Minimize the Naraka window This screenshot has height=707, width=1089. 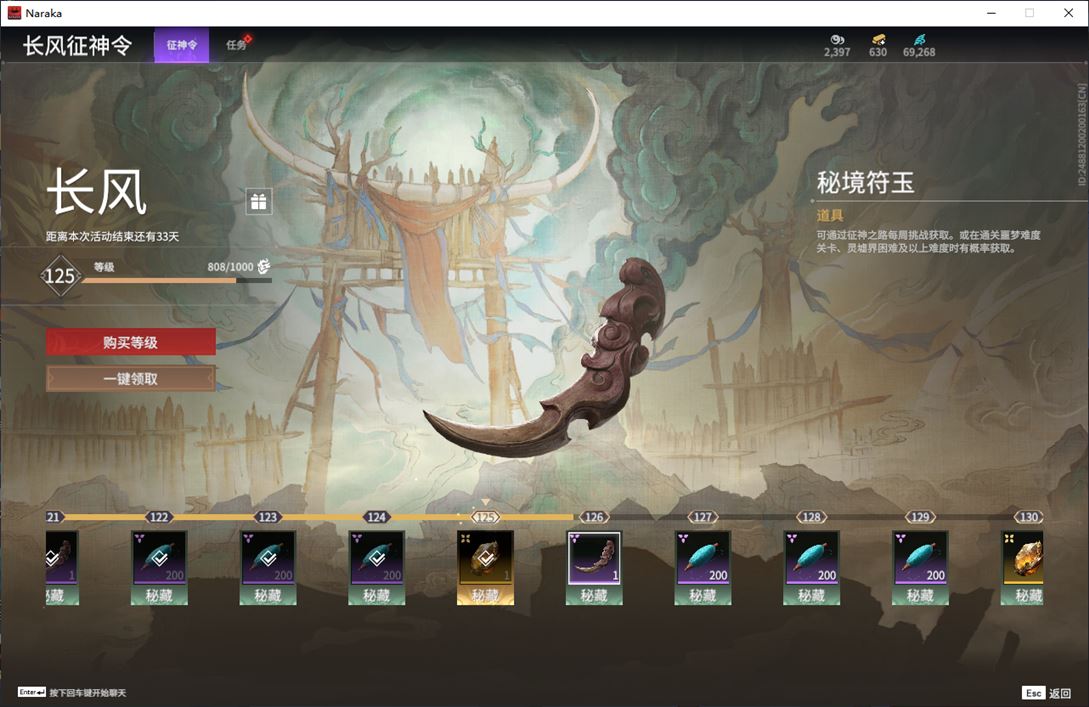(x=991, y=13)
